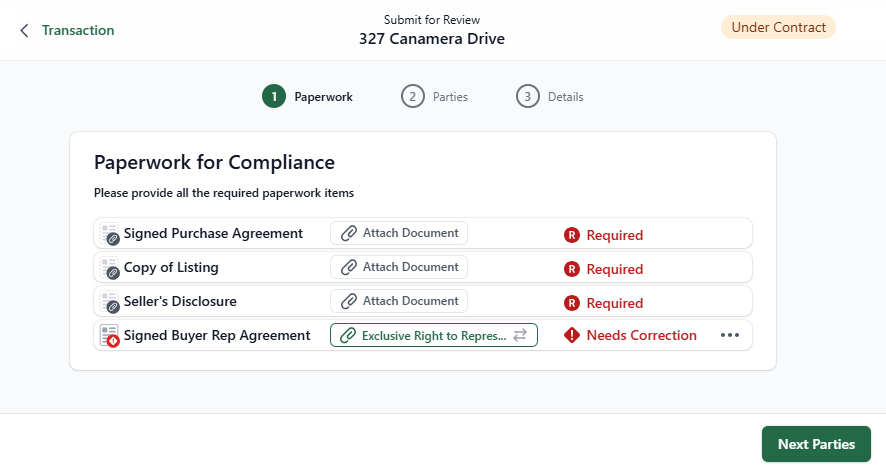The width and height of the screenshot is (886, 474).
Task: Click the Seller's Disclosure document icon
Action: (x=109, y=301)
